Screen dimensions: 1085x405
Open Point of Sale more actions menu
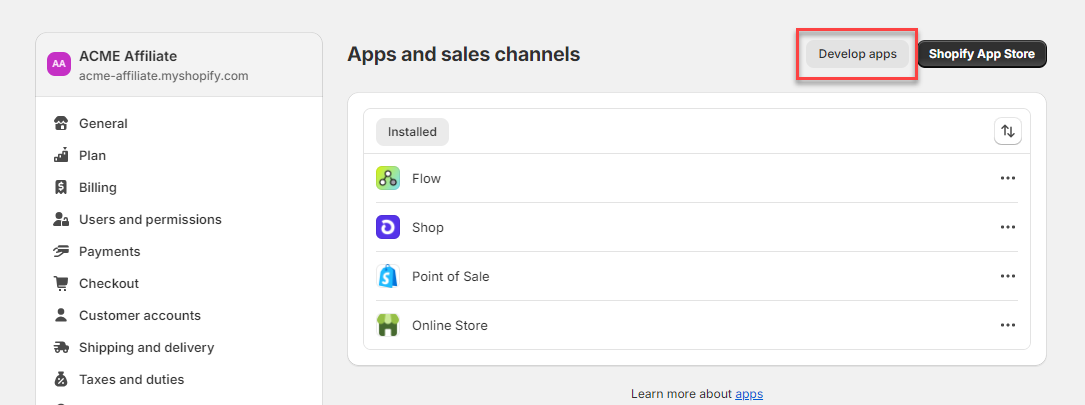click(1008, 276)
